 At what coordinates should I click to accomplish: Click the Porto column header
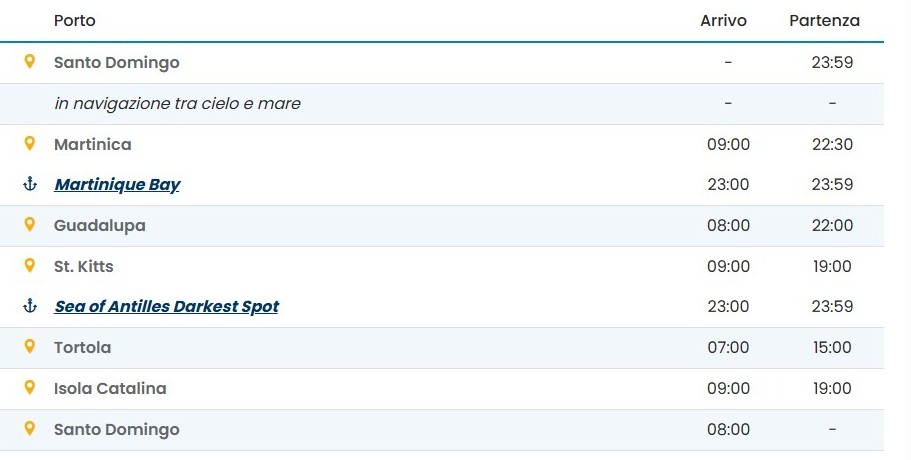(74, 21)
